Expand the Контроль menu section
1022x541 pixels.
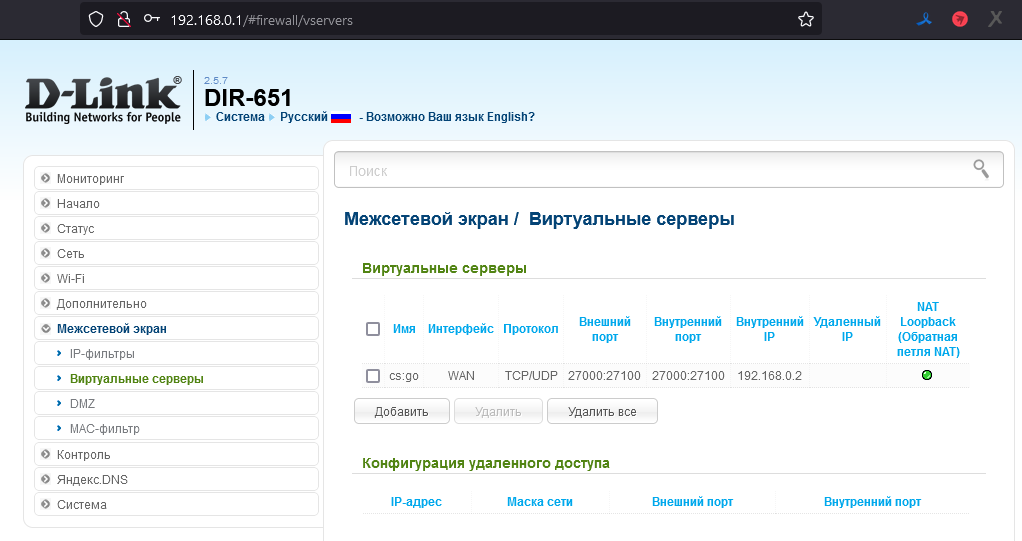176,454
